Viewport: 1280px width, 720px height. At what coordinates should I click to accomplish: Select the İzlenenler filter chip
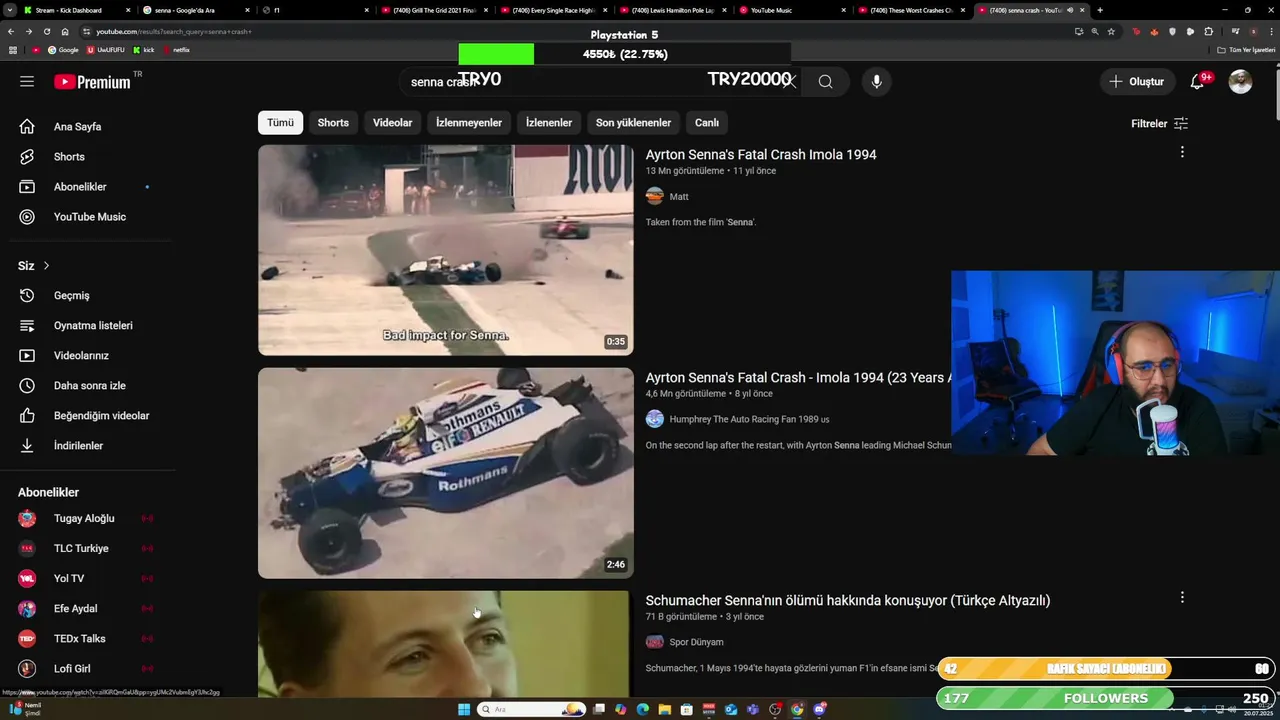tap(549, 123)
